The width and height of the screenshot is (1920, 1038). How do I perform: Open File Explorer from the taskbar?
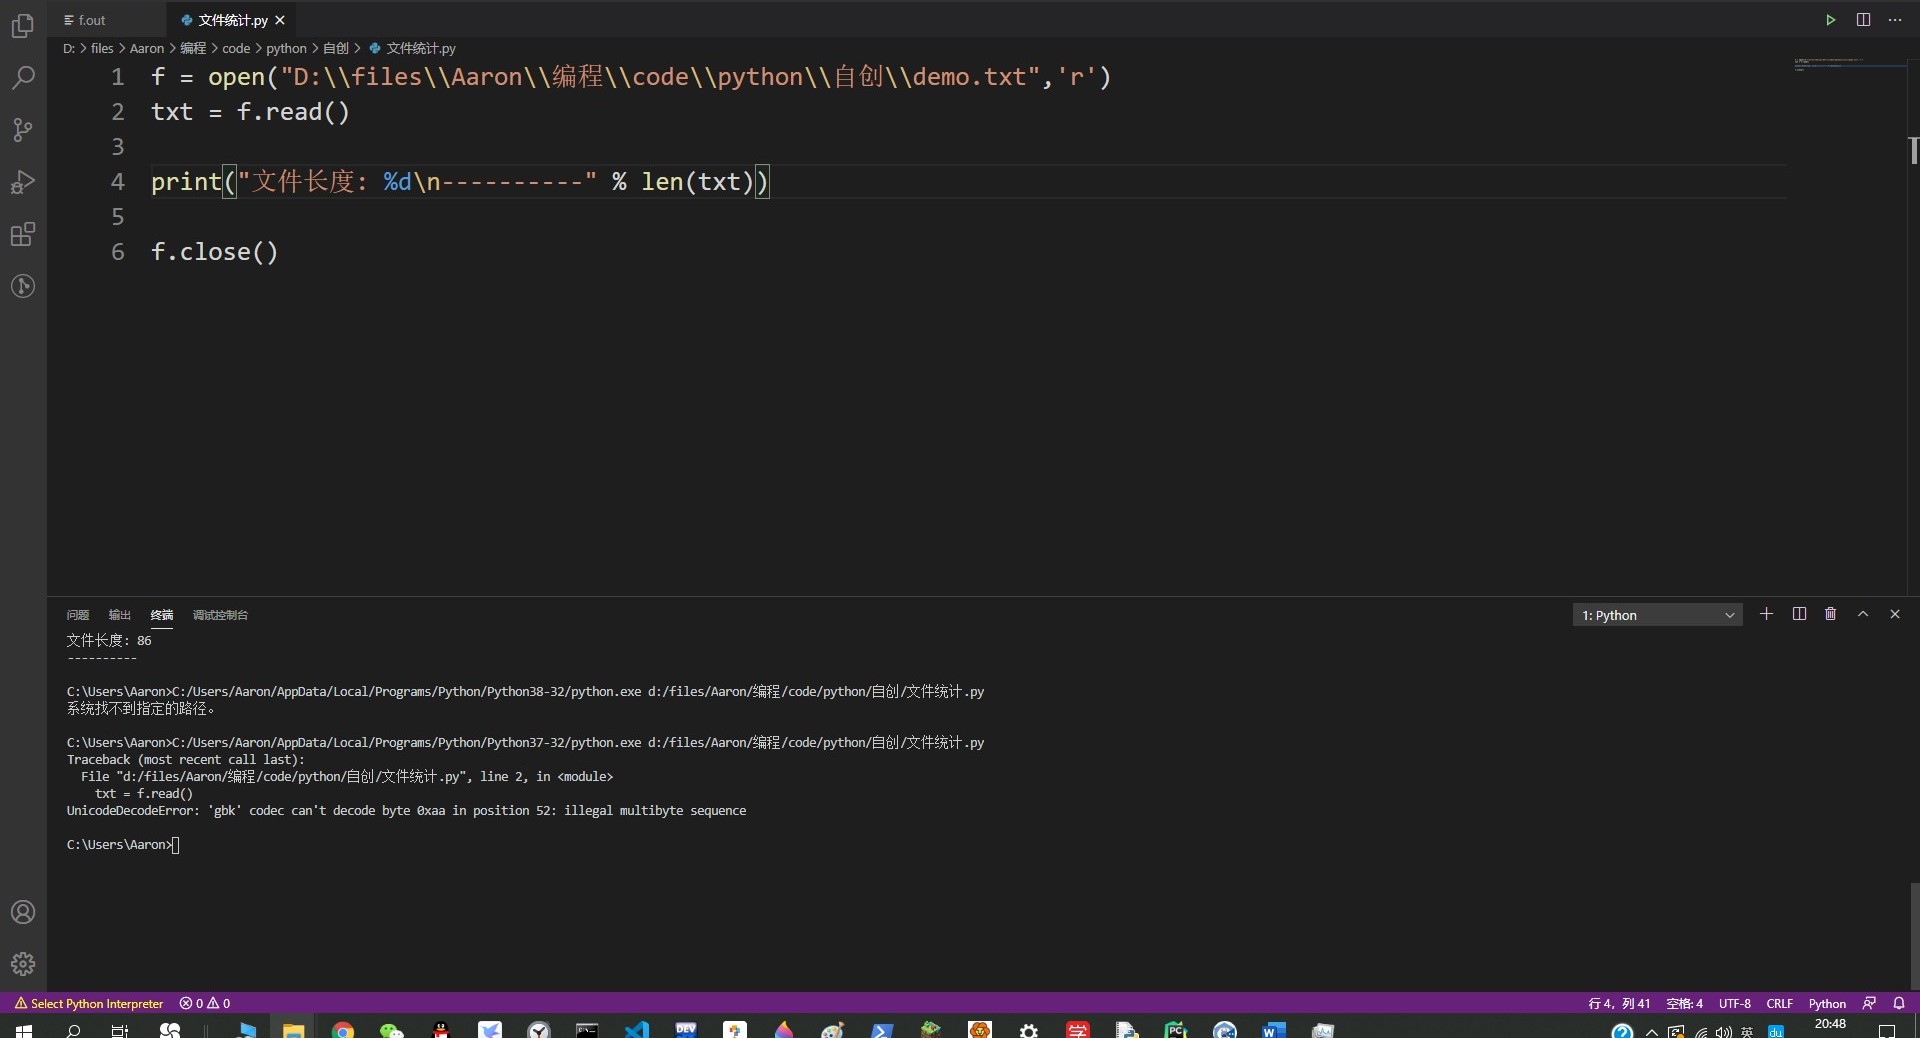pos(293,1030)
